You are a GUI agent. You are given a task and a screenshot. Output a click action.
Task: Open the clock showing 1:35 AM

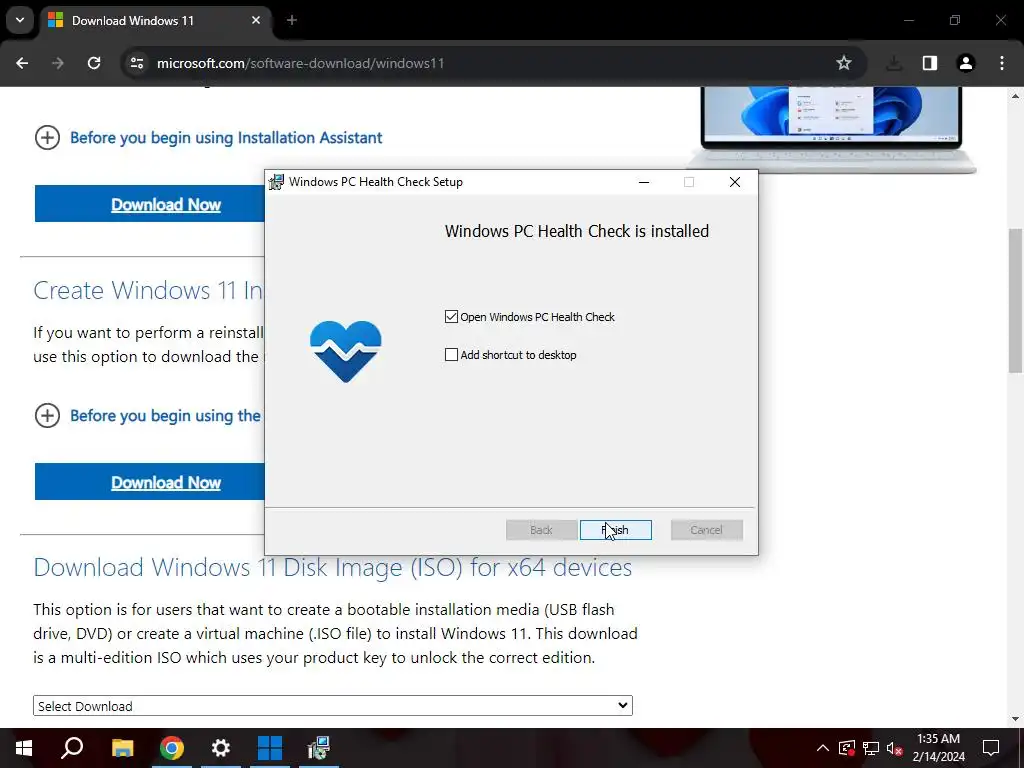938,748
